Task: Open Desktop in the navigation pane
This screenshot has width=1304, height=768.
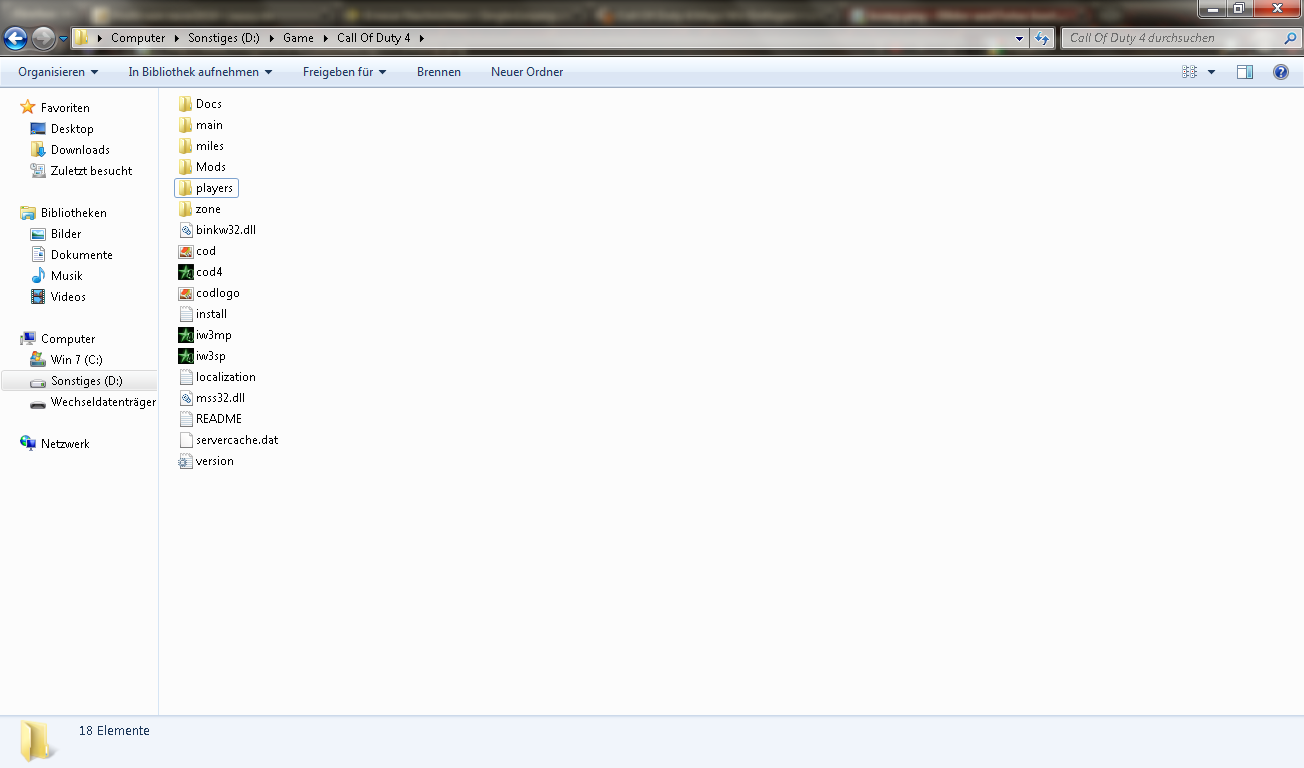Action: point(72,129)
